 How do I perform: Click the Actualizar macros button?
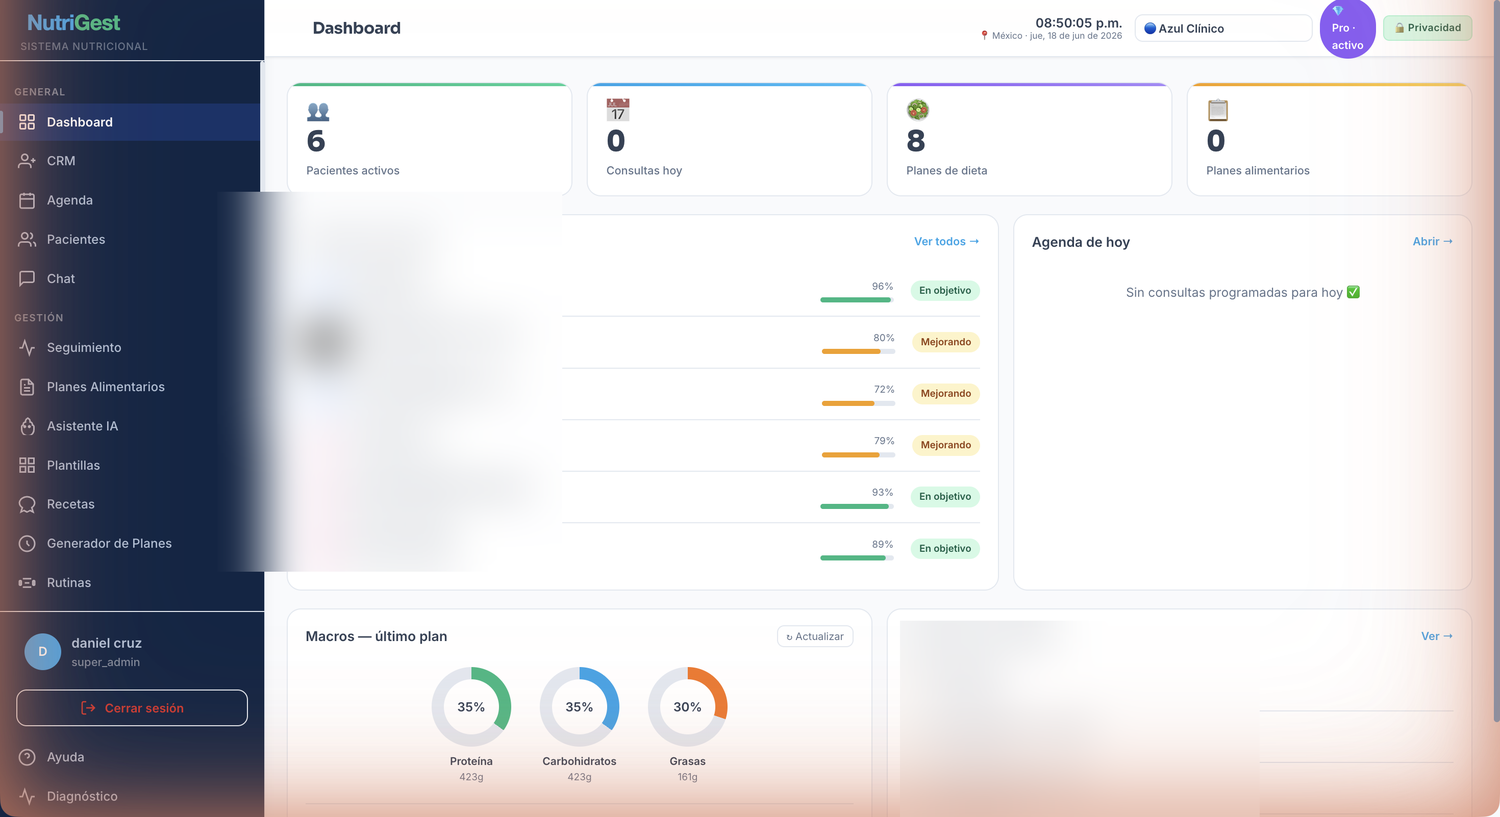(x=815, y=636)
